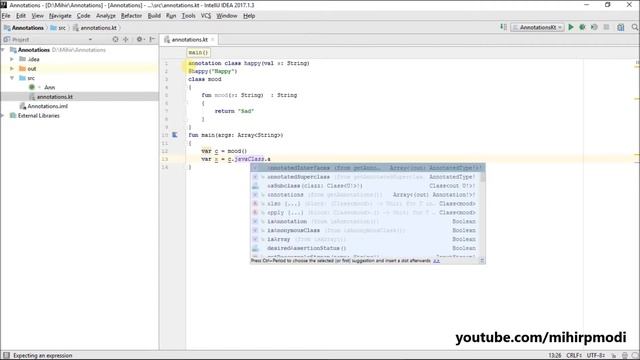Collapse the Annotations project root arrow
Screen dimensions: 640x360
pos(3,50)
